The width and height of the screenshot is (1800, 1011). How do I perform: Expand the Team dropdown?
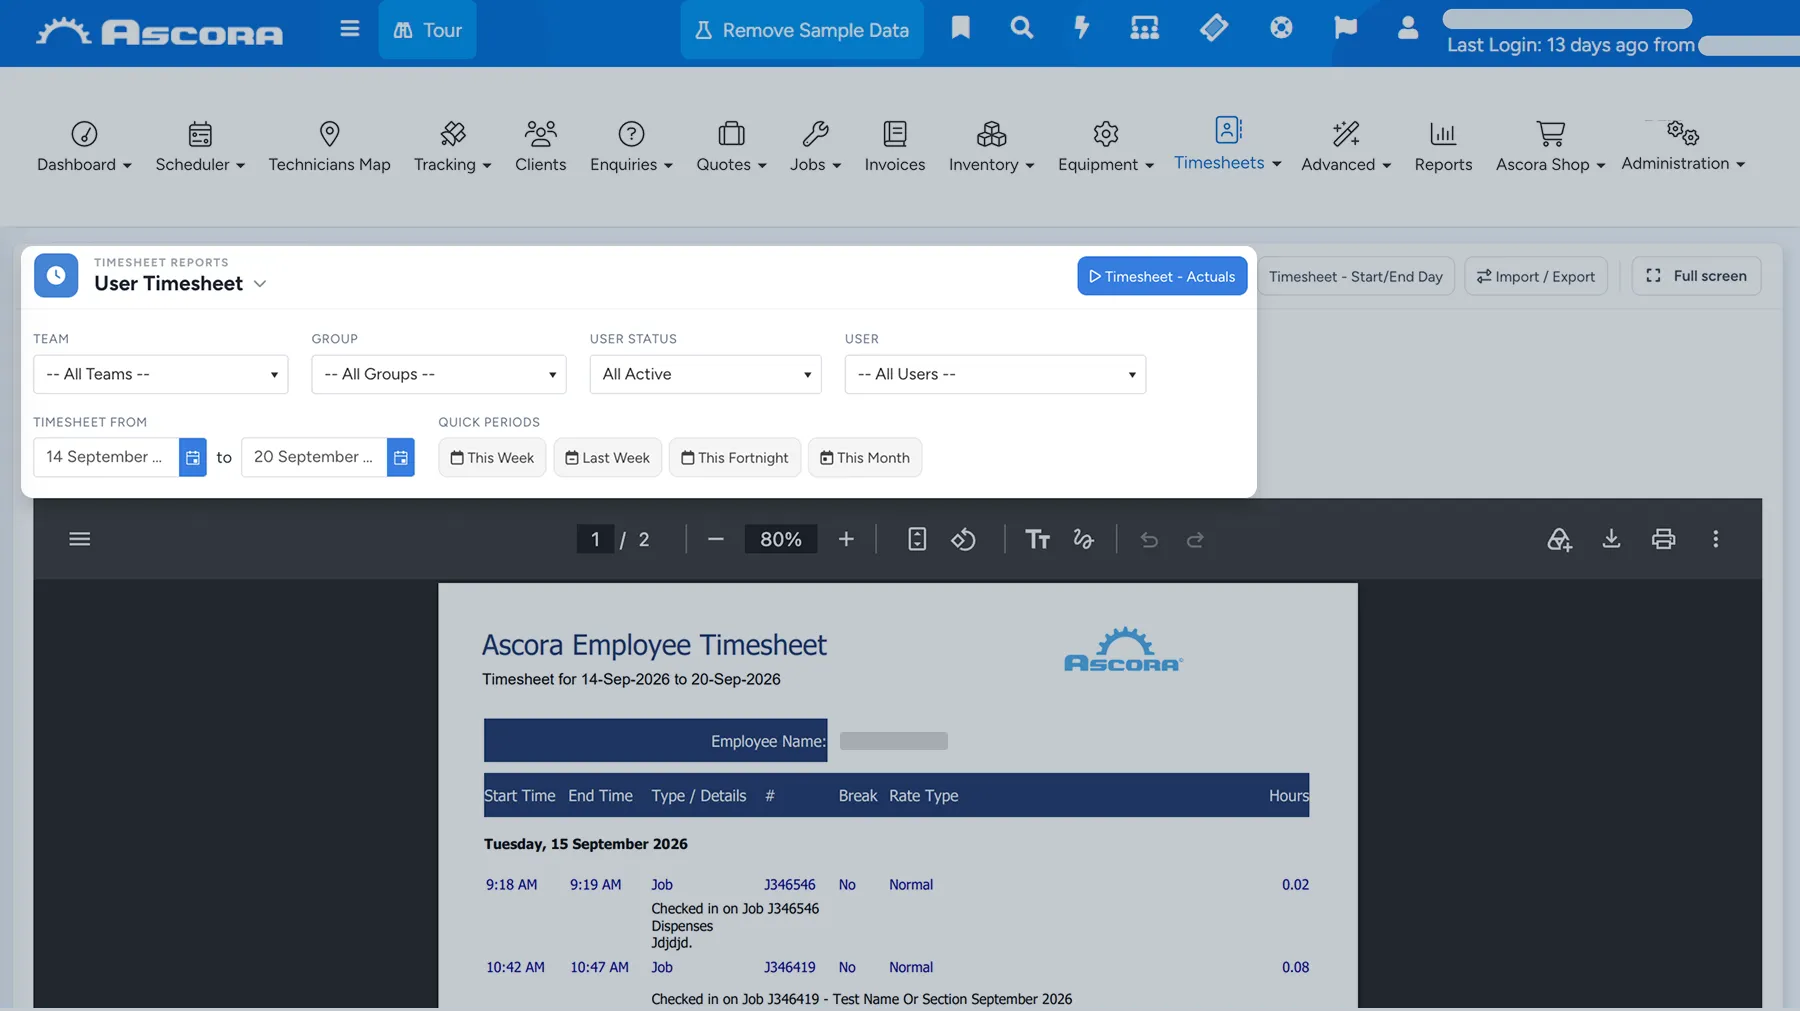coord(161,374)
